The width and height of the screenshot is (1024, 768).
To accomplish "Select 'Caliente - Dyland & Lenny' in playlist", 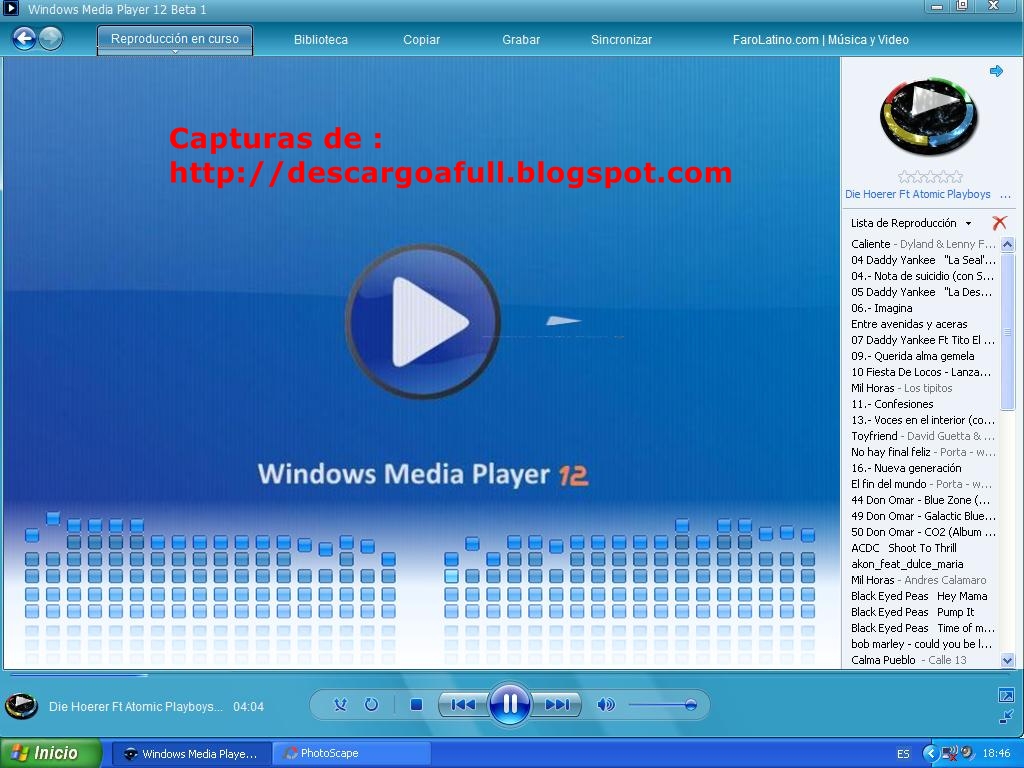I will pos(923,244).
